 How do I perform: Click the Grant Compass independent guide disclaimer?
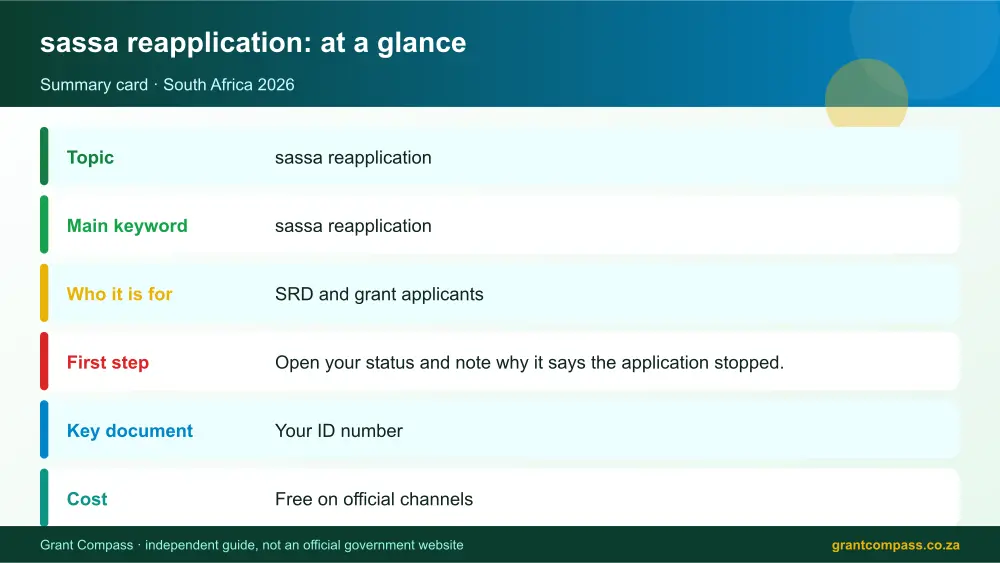(x=251, y=545)
